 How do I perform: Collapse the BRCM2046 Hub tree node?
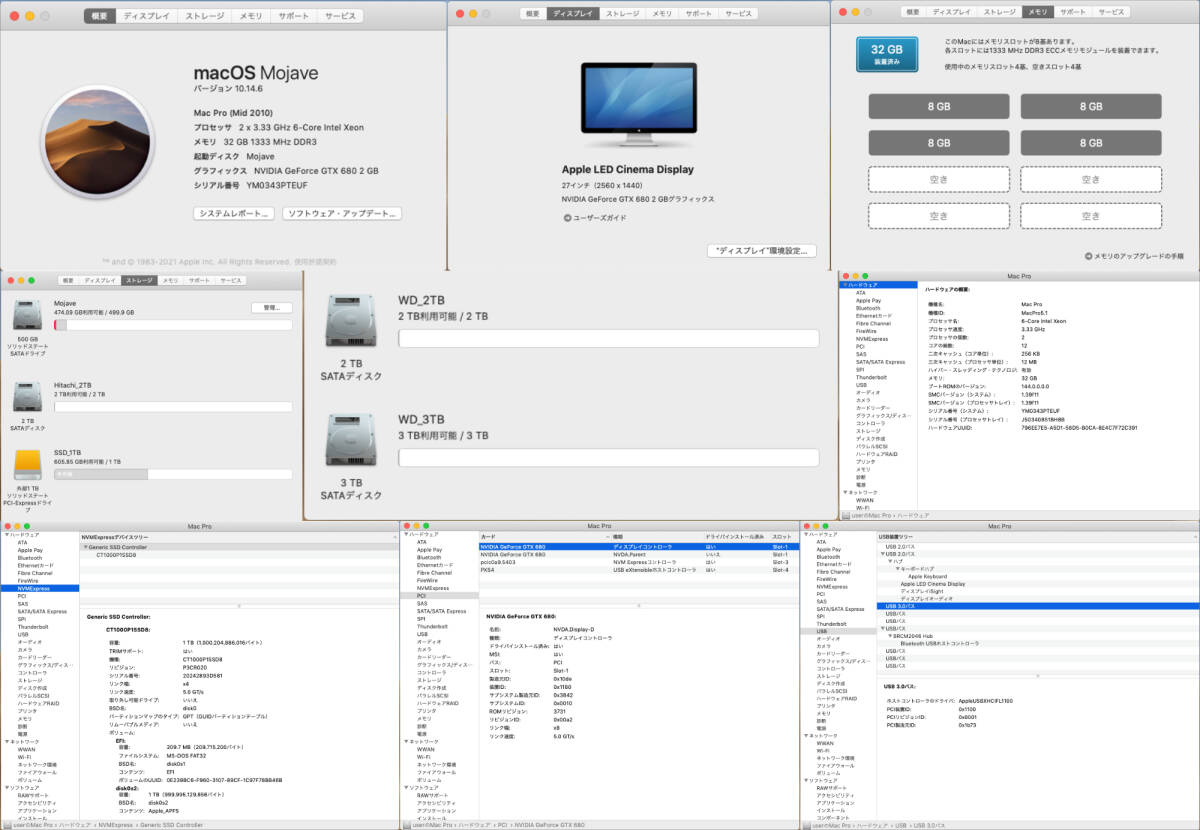pyautogui.click(x=890, y=636)
